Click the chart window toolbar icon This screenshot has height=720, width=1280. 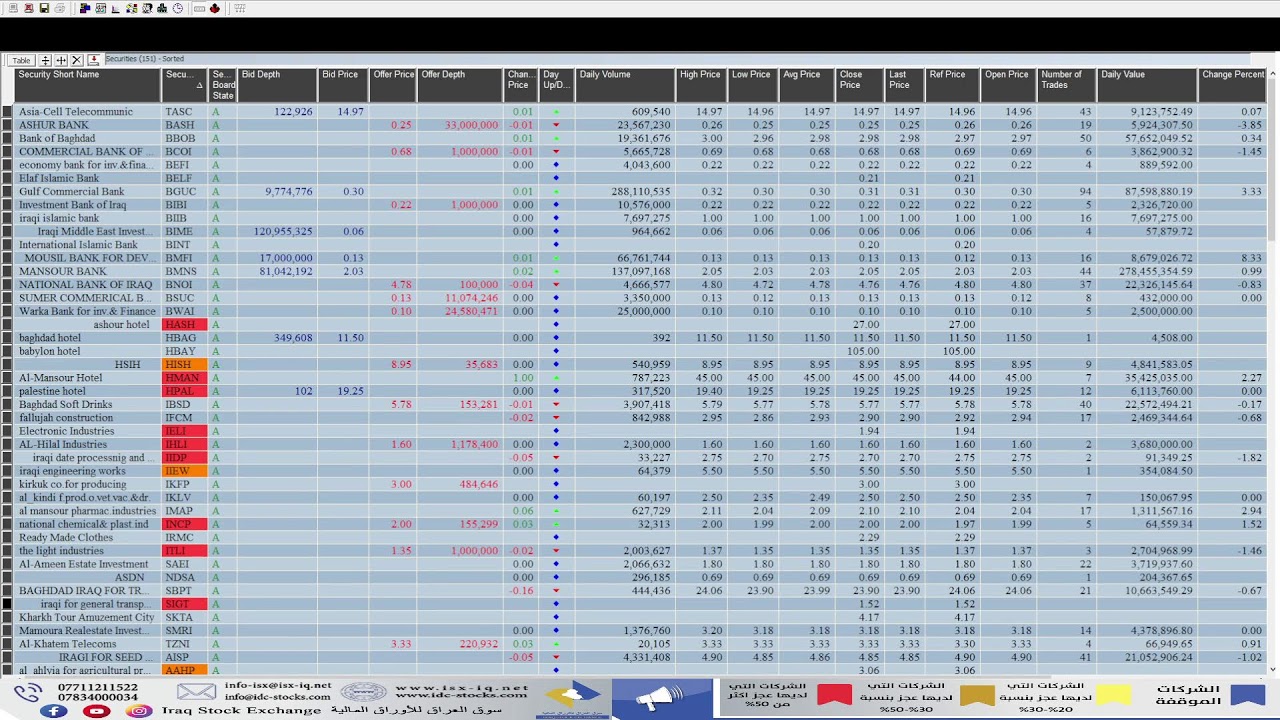pos(101,8)
